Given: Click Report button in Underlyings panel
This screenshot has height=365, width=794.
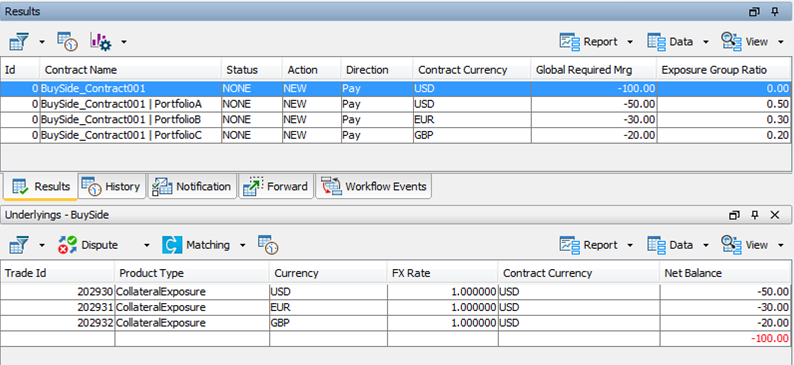Looking at the screenshot, I should pos(588,245).
